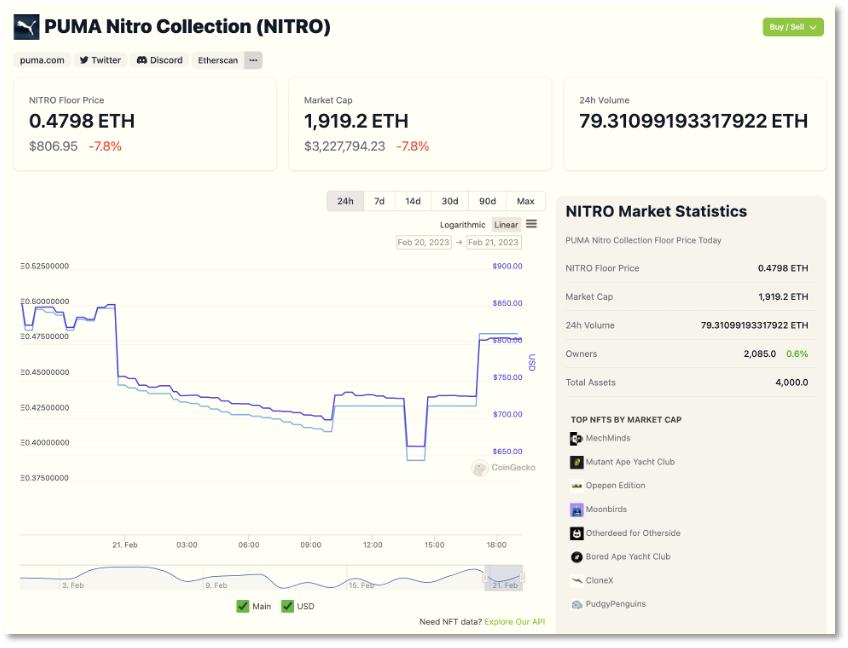Toggle the USD series checkbox
848x648 pixels.
click(x=287, y=606)
